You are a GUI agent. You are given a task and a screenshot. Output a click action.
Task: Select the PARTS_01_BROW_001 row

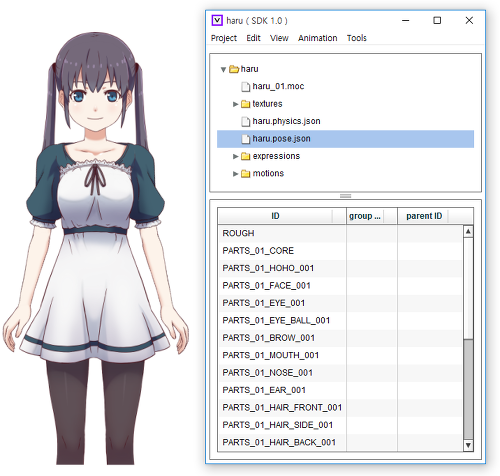[x=340, y=338]
